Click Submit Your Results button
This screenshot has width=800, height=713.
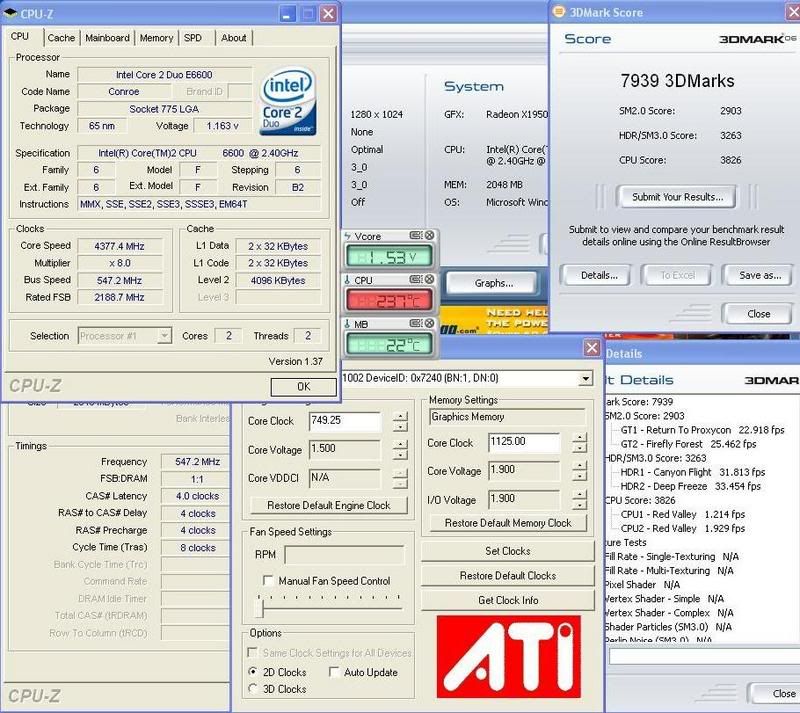pos(677,197)
